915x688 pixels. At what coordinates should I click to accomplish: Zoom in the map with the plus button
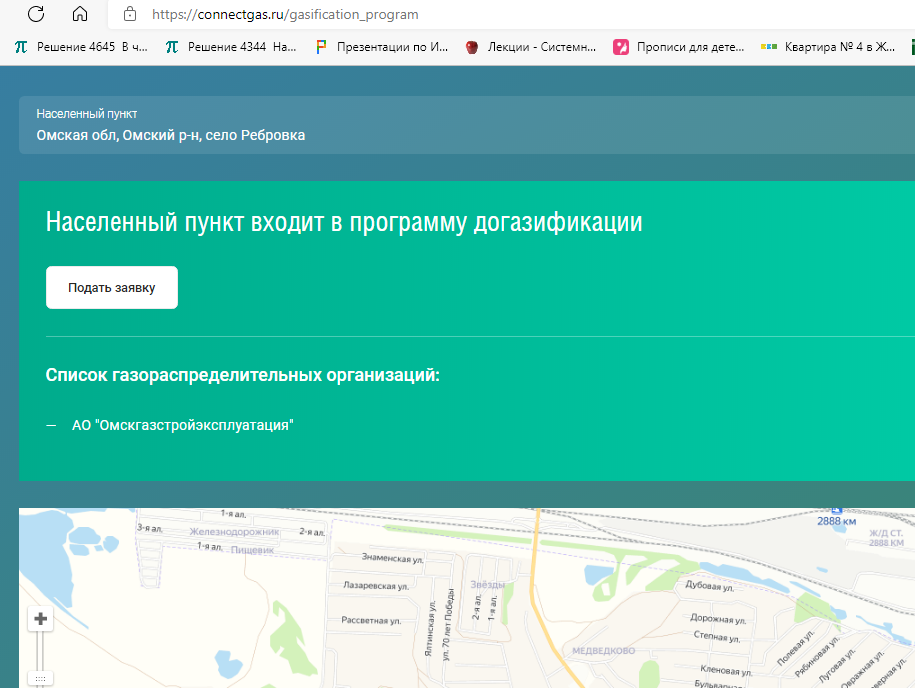[41, 619]
